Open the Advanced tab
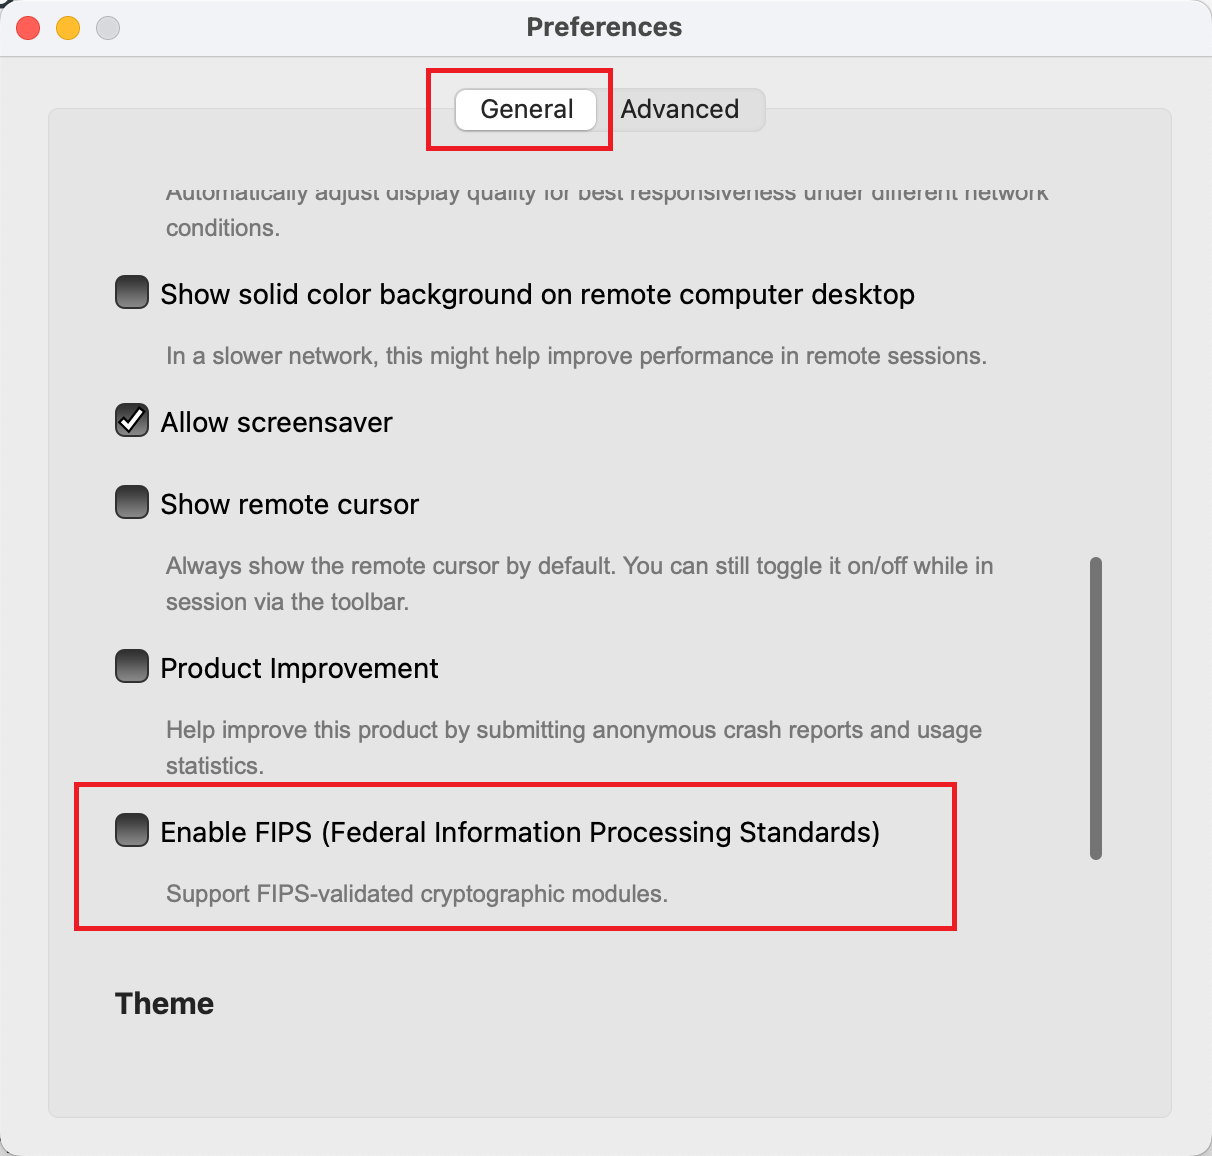This screenshot has height=1156, width=1212. (x=680, y=109)
